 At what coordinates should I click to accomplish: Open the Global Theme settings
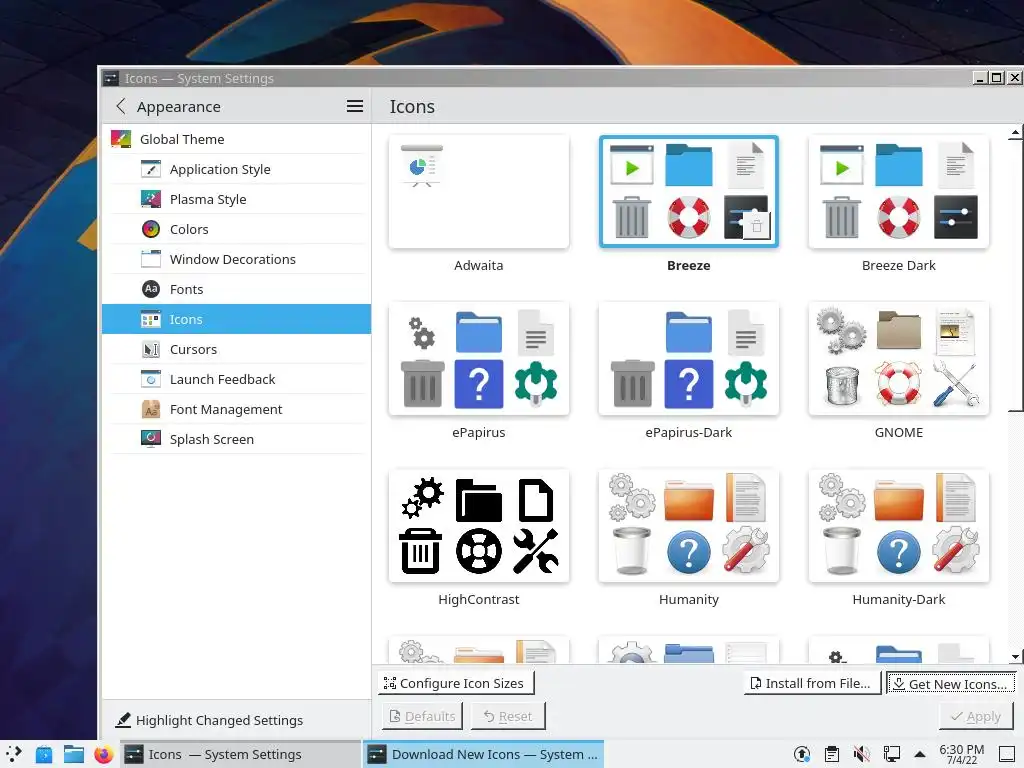[x=236, y=139]
